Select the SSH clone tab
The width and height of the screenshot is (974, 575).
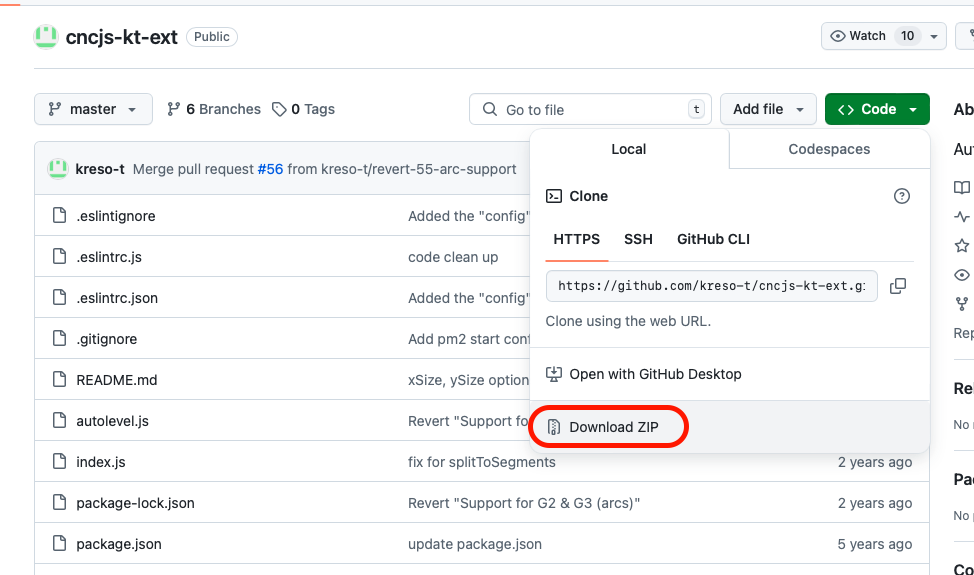[638, 240]
